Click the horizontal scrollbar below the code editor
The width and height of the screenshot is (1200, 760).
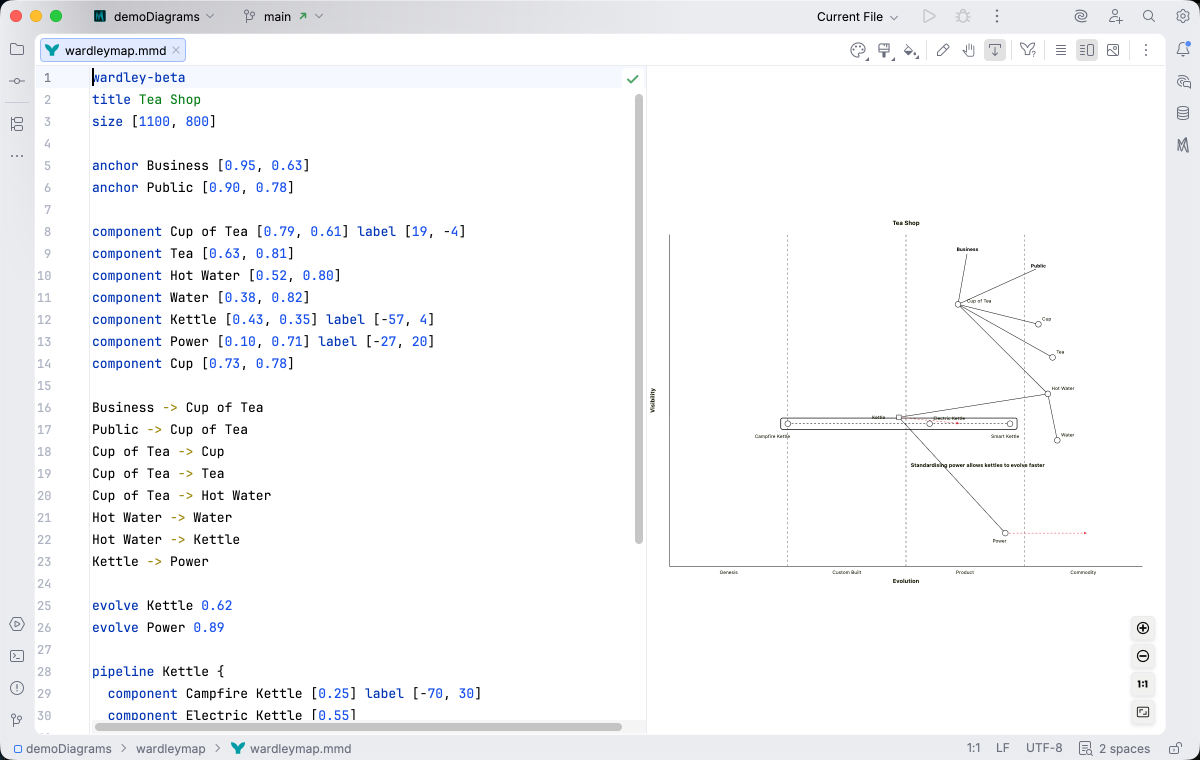(x=350, y=728)
